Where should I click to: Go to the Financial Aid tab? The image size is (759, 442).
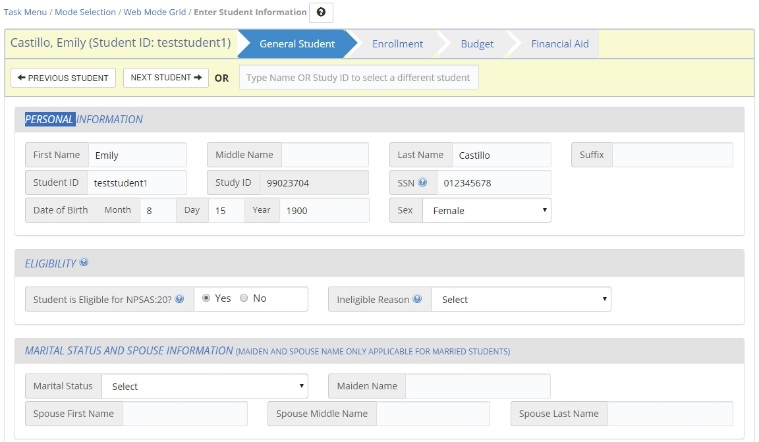pyautogui.click(x=559, y=44)
